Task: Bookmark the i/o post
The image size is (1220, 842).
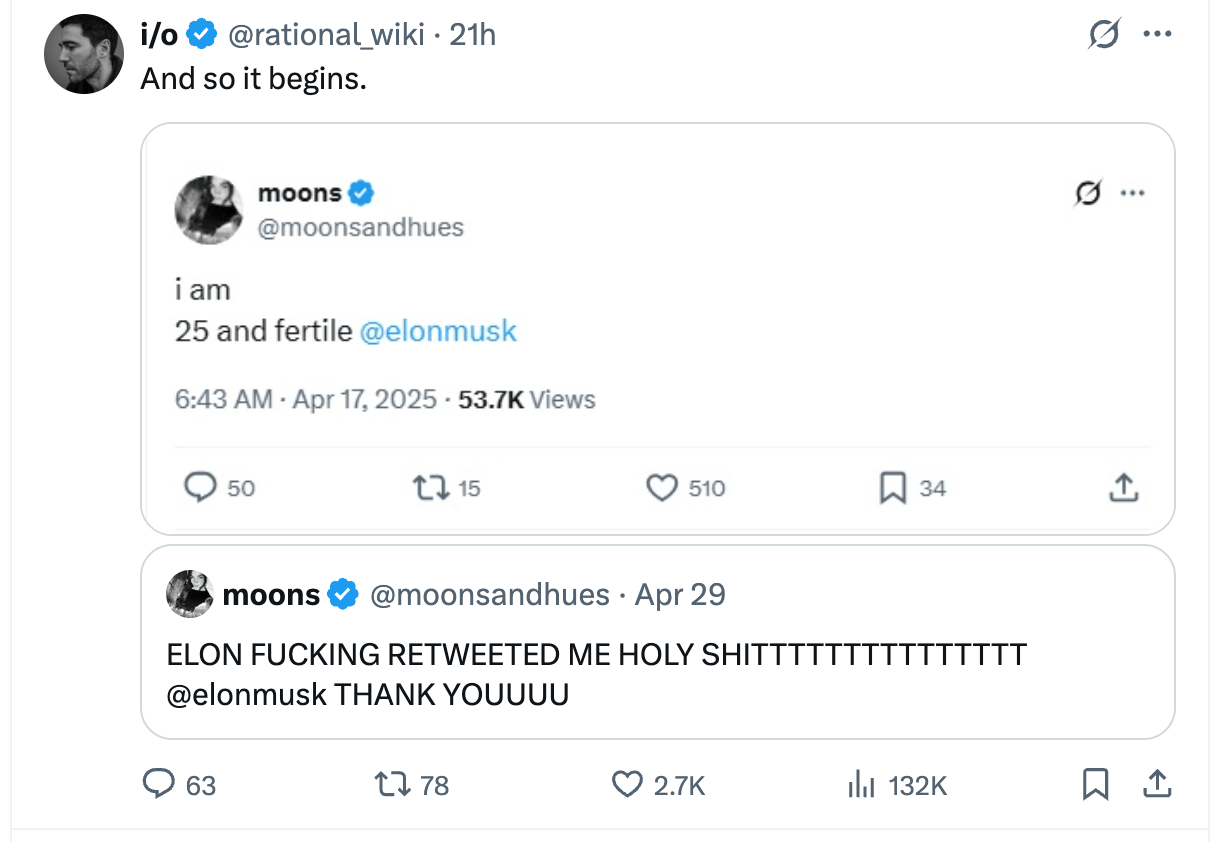Action: 1095,784
